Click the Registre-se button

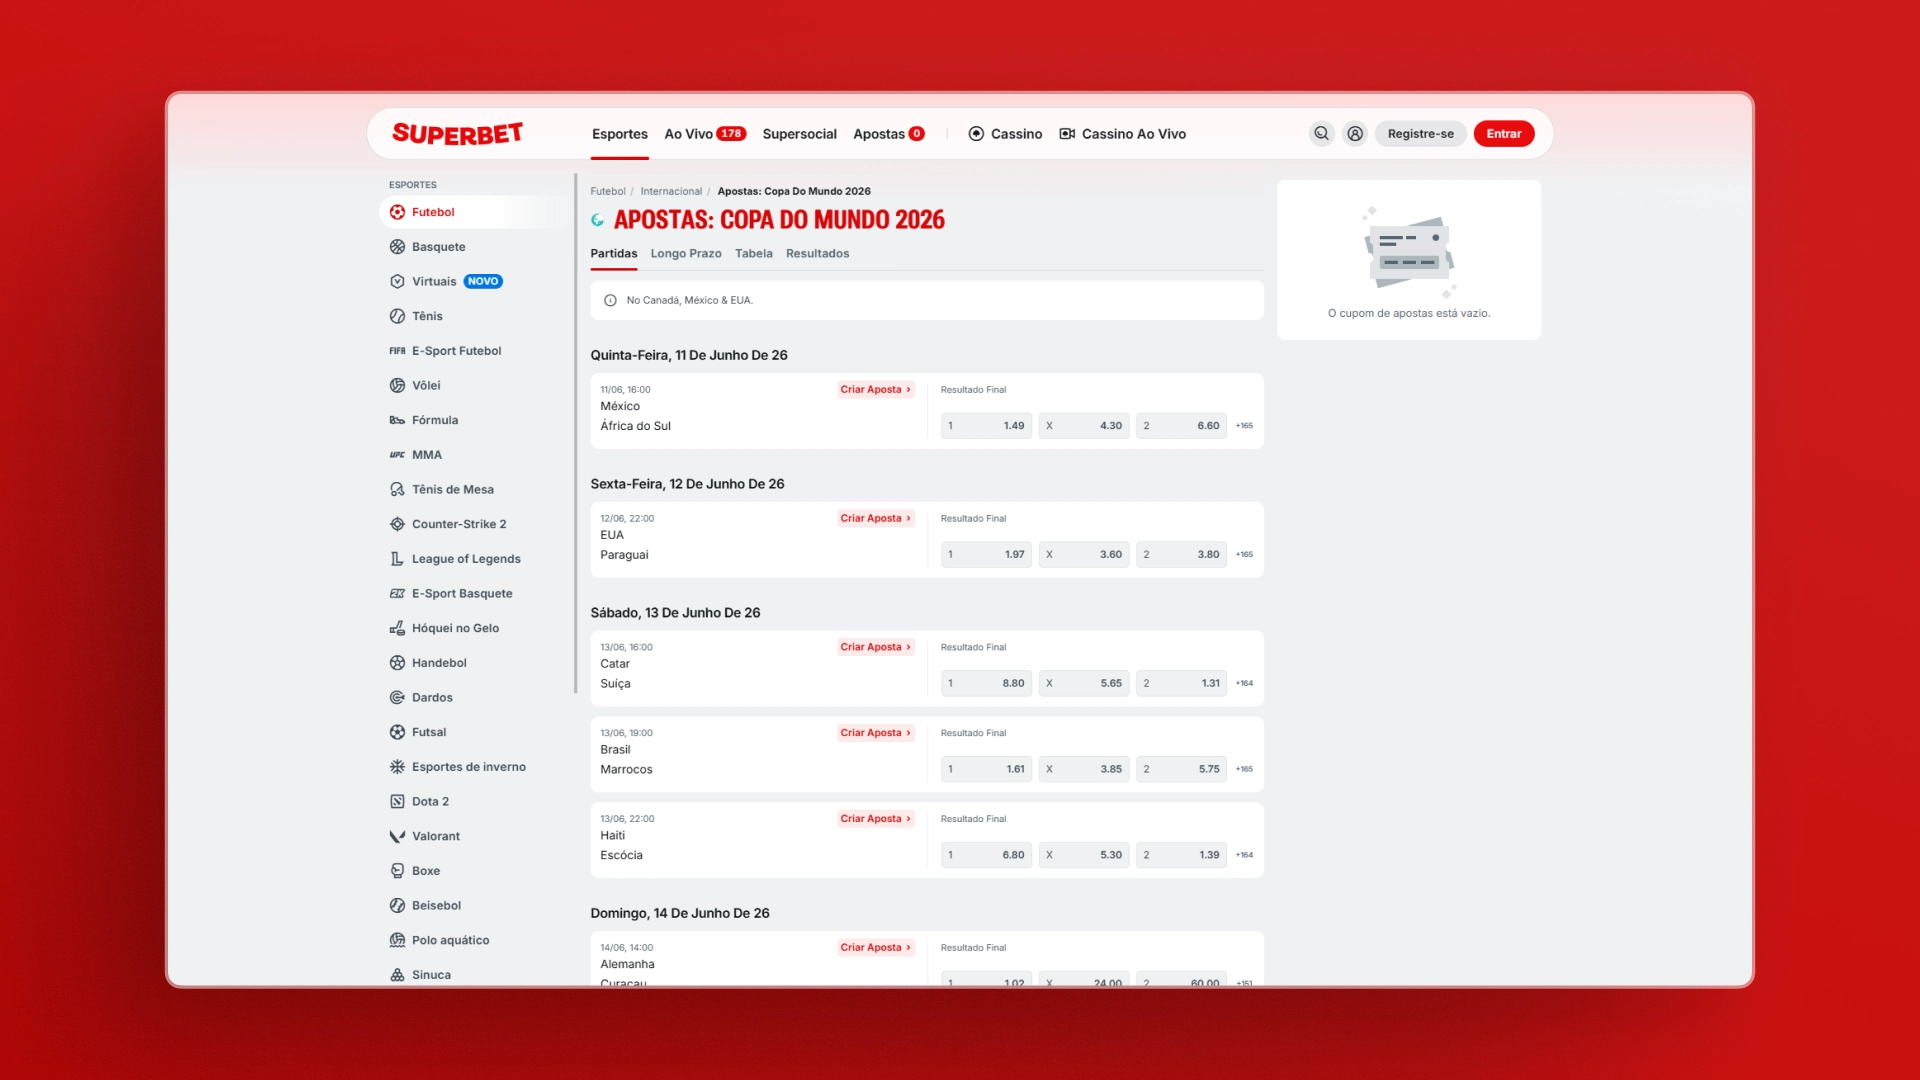pos(1420,134)
